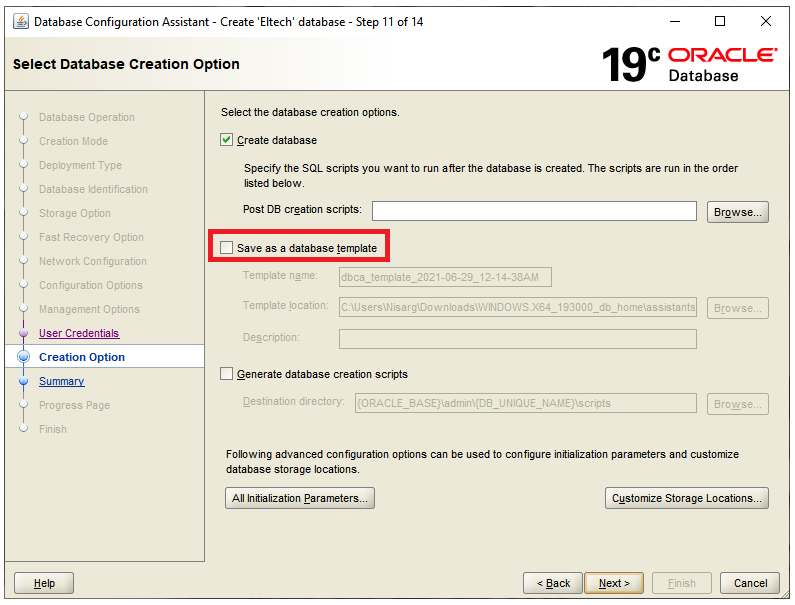Click the Post DB creation scripts field
Image resolution: width=795 pixels, height=605 pixels.
(x=534, y=211)
